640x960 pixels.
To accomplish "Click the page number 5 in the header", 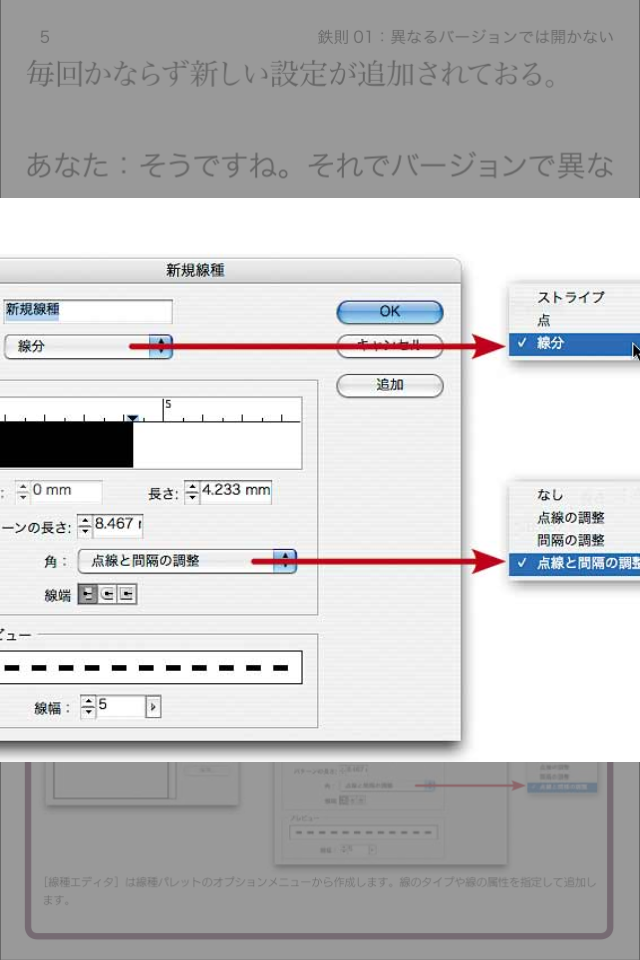I will [45, 37].
